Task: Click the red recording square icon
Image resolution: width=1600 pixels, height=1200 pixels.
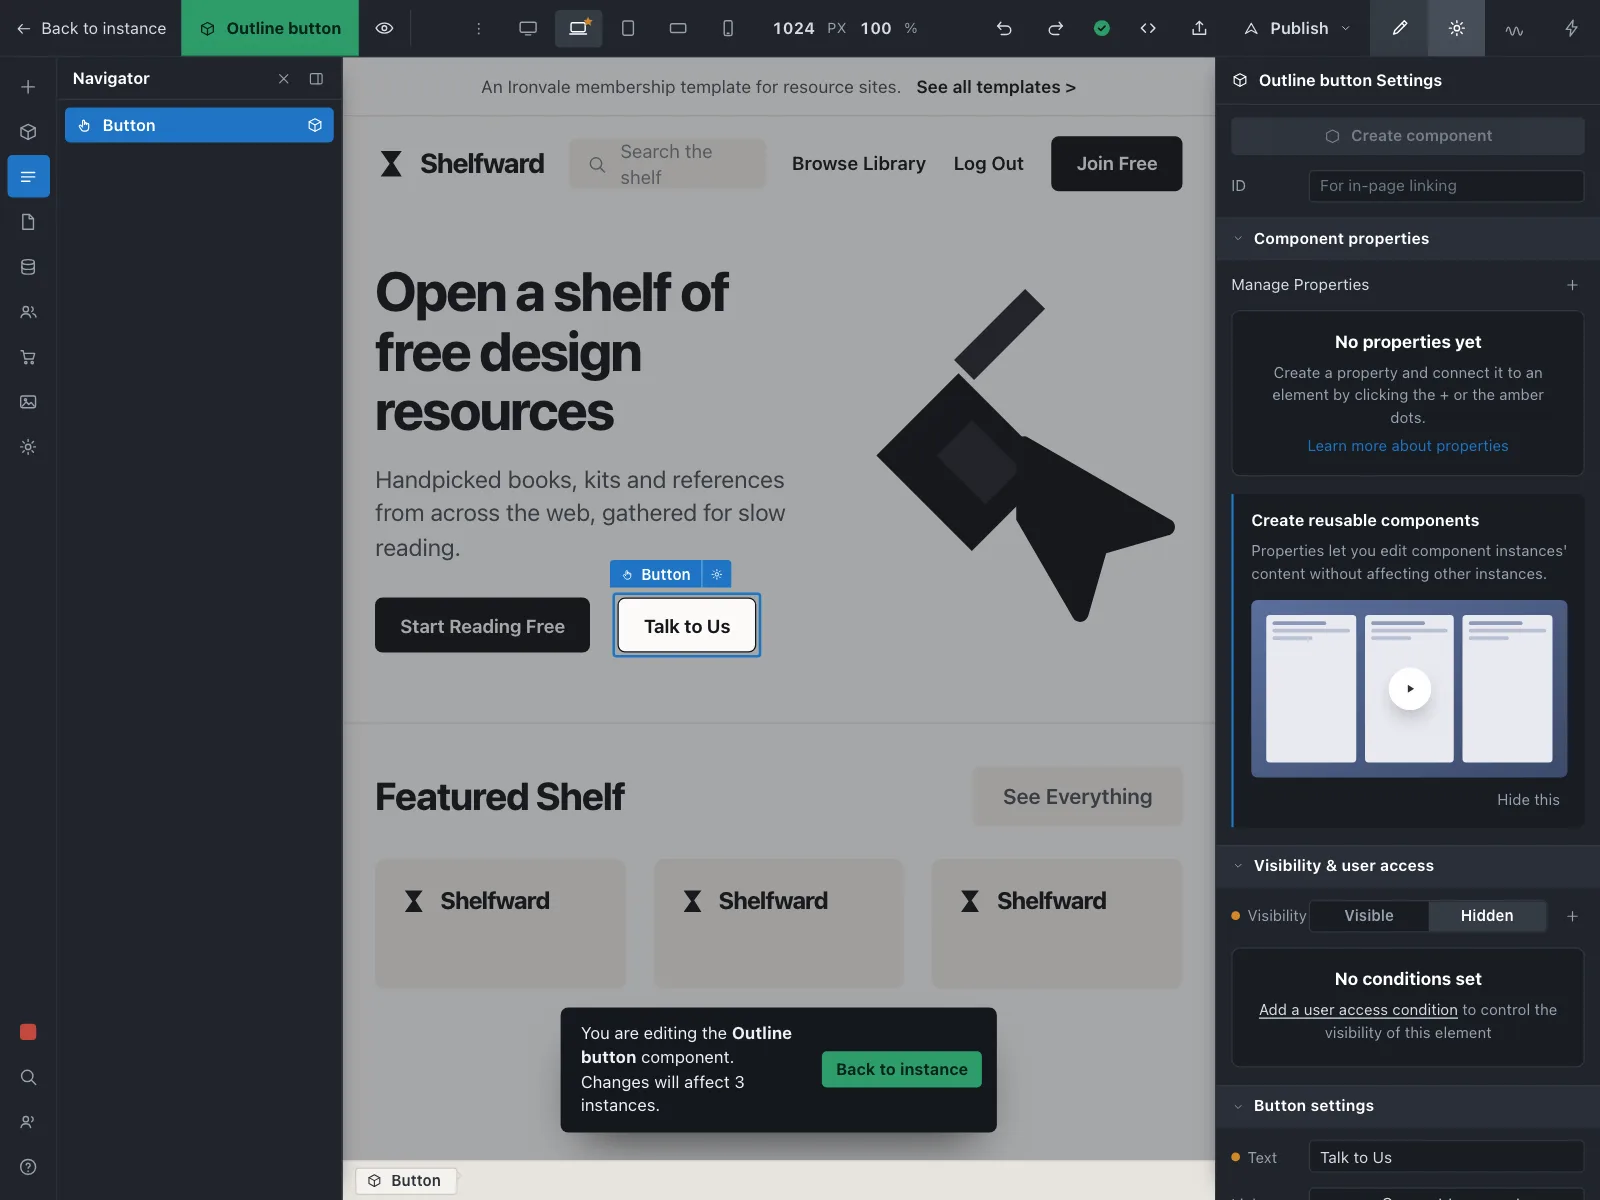Action: tap(28, 1032)
